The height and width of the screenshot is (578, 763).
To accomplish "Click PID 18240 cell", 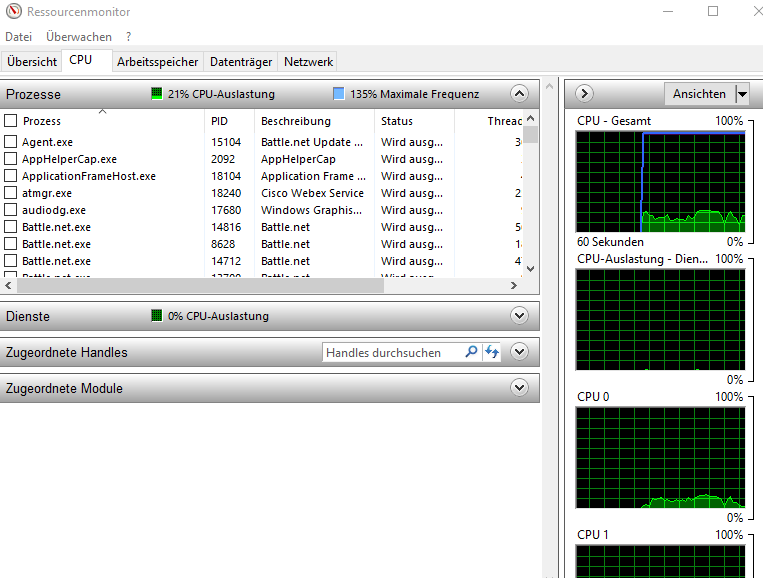I will (x=226, y=193).
